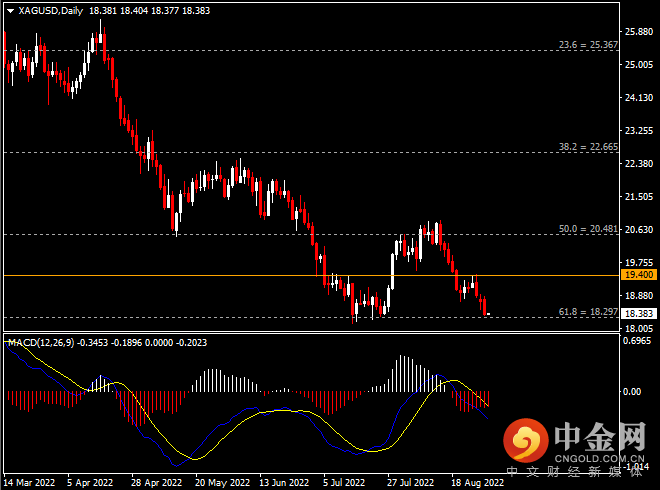The height and width of the screenshot is (490, 660).
Task: Click the 14 Mar 2022 date marker
Action: (x=29, y=482)
